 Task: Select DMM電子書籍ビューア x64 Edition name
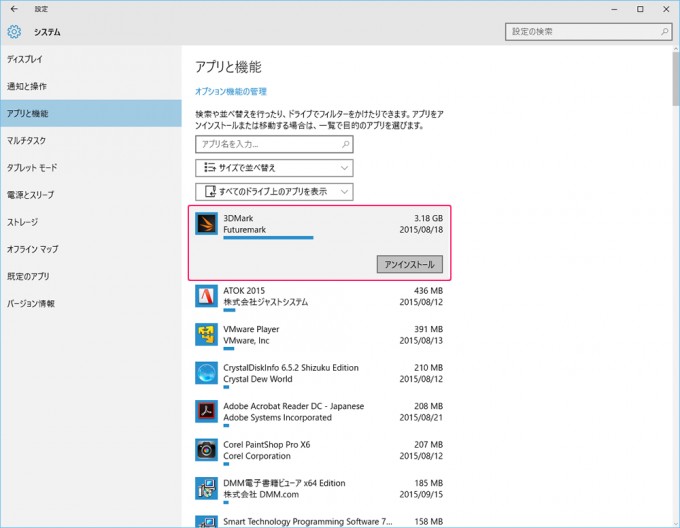(284, 483)
